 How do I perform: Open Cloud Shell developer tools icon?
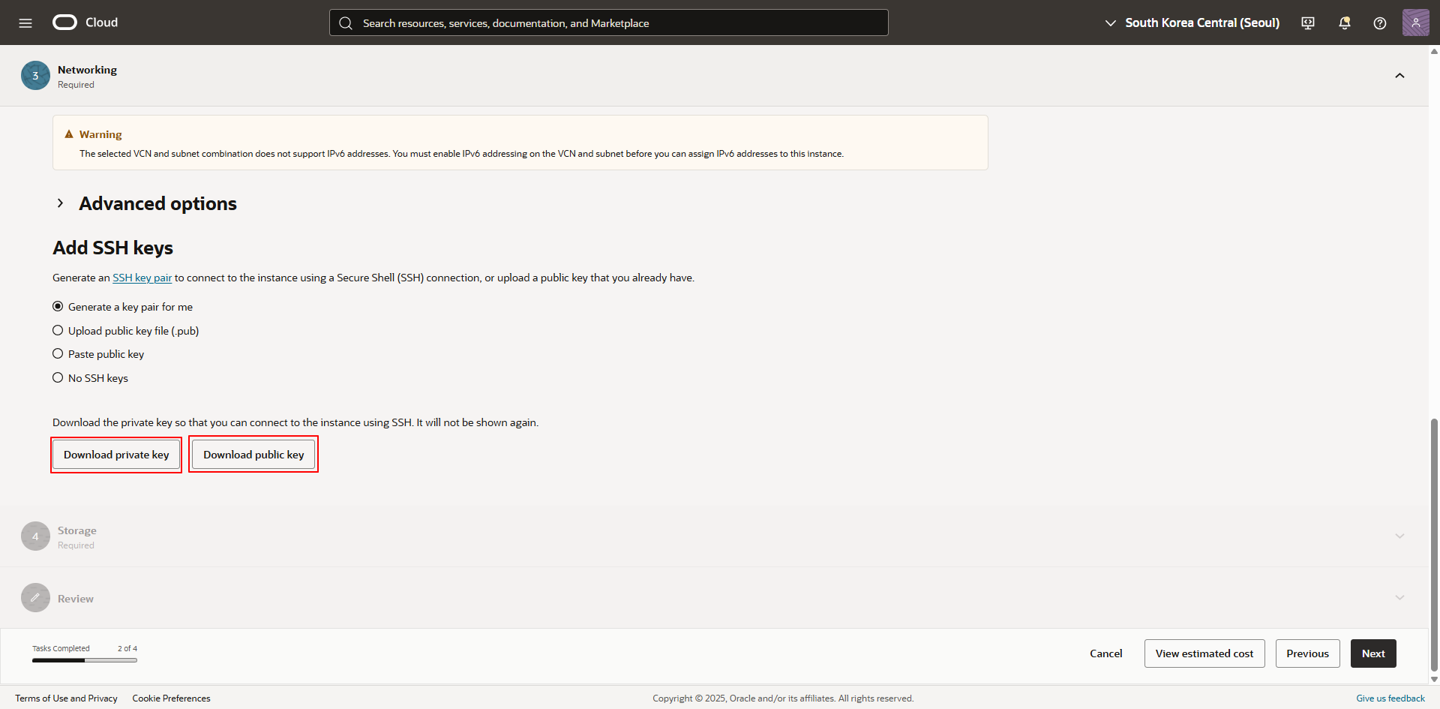[1307, 23]
